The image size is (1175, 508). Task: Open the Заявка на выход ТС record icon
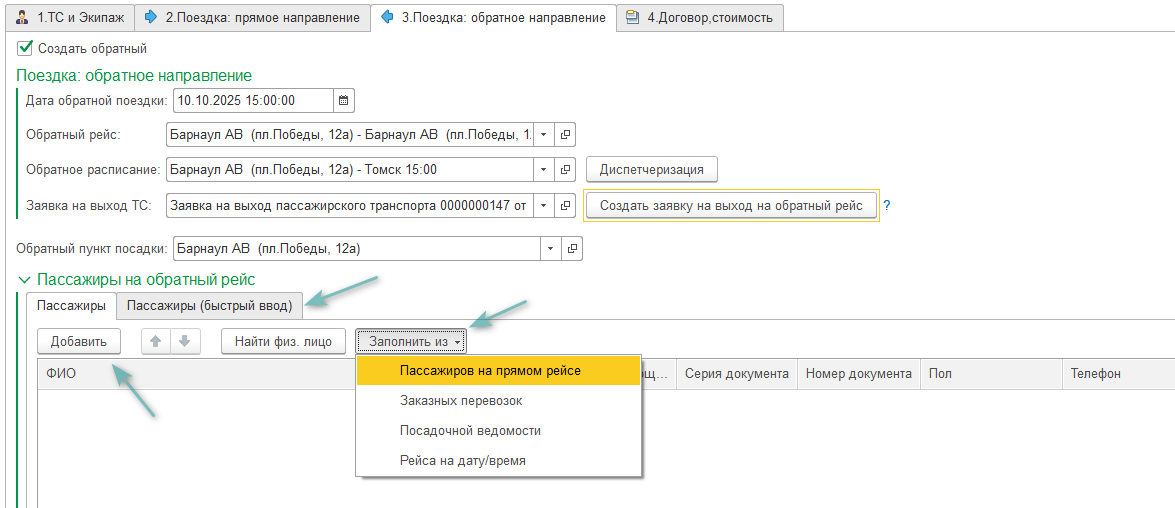[565, 206]
